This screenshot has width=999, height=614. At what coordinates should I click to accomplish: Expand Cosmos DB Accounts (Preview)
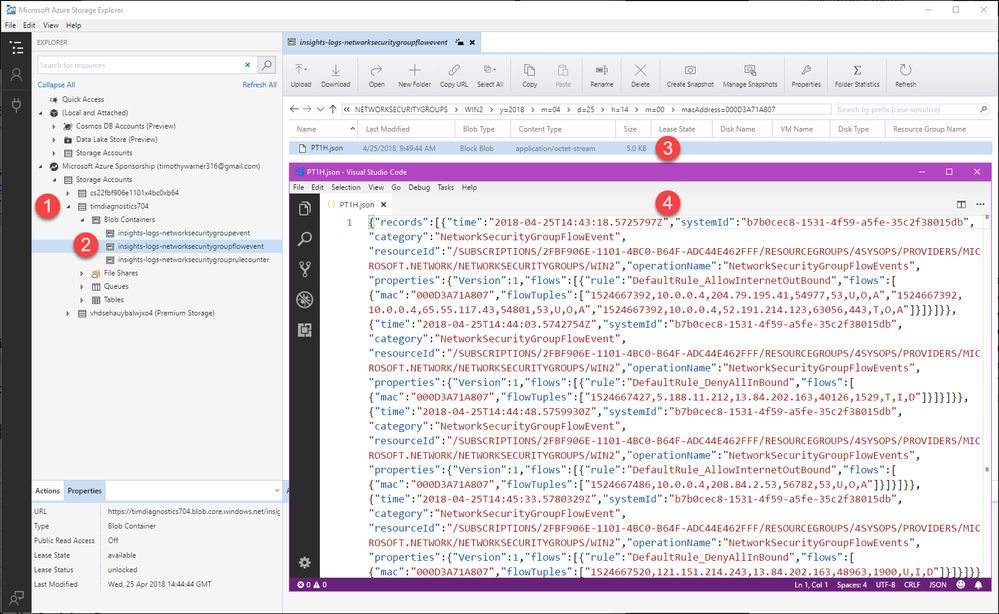(x=54, y=126)
